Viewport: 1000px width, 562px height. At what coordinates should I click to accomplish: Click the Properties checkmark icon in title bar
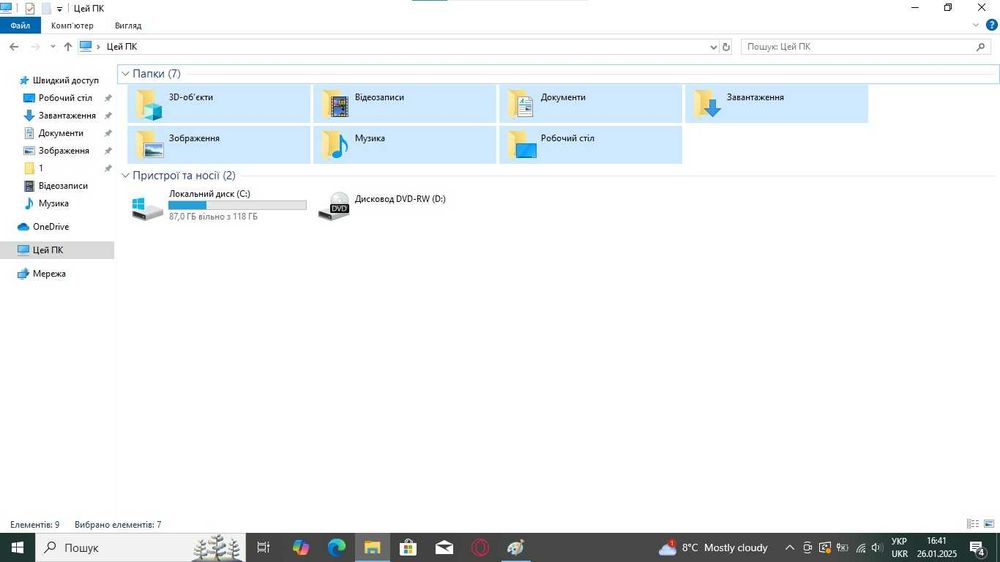click(29, 8)
